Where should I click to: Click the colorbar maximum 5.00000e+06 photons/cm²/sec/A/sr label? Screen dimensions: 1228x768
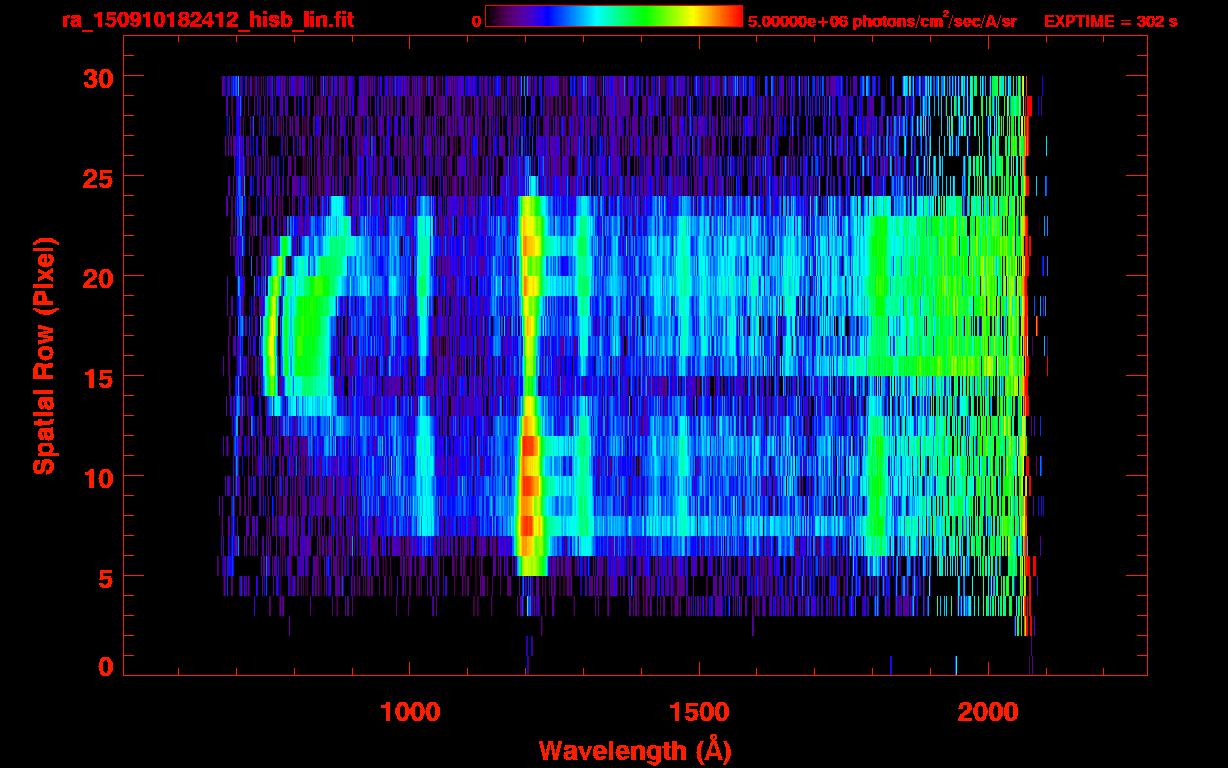[x=882, y=21]
